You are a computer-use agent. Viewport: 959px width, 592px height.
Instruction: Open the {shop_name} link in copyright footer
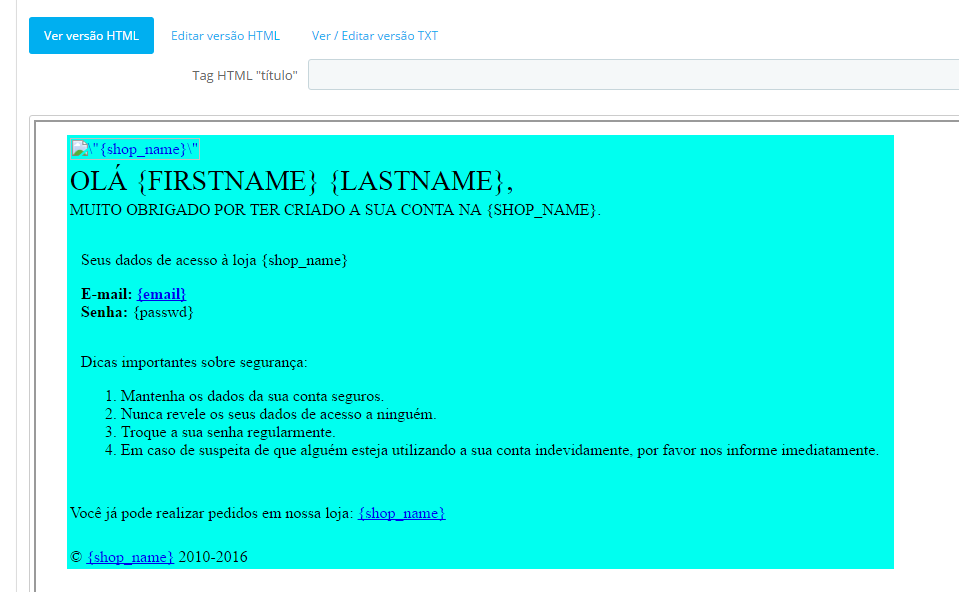pos(130,557)
